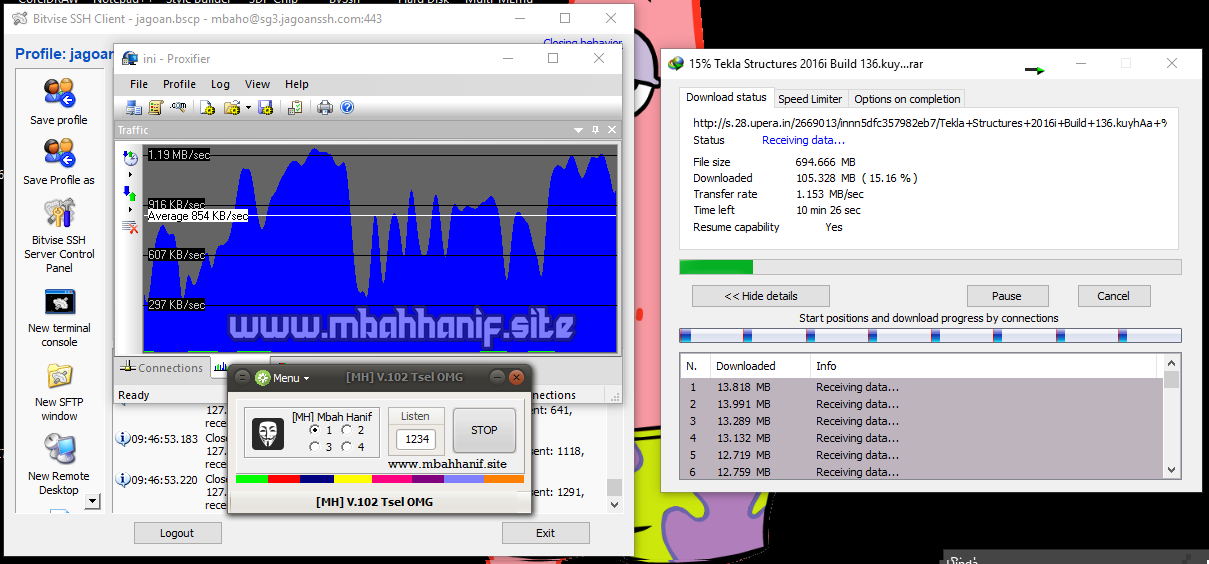Click the green download progress bar in IDM
This screenshot has width=1209, height=564.
(930, 267)
